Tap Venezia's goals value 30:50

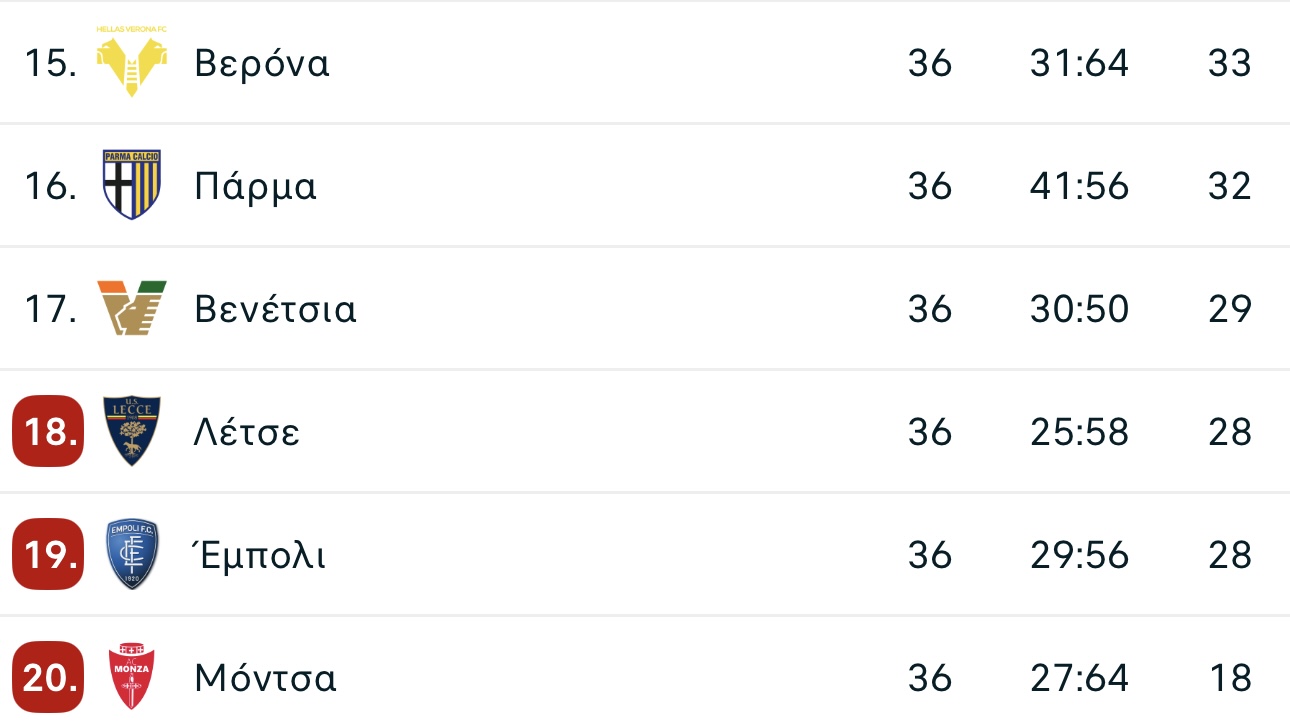coord(1079,309)
